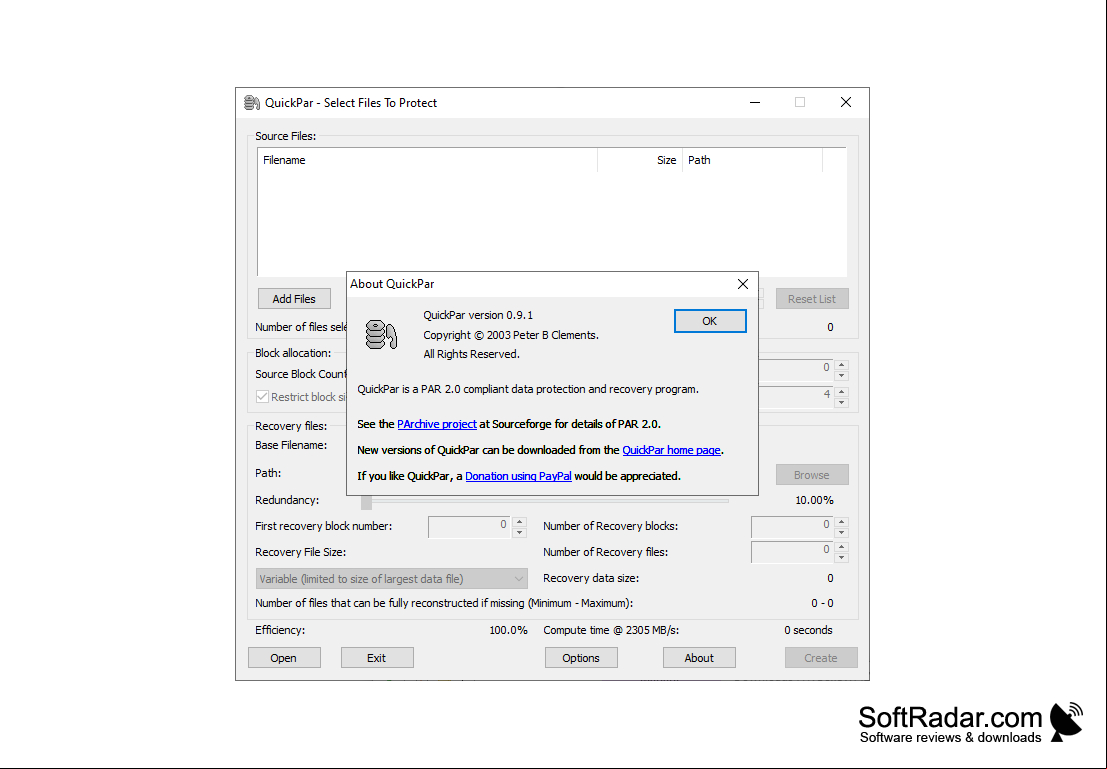Screen dimensions: 1107x769
Task: Decrease Number of Recovery blocks with down arrow
Action: click(842, 533)
